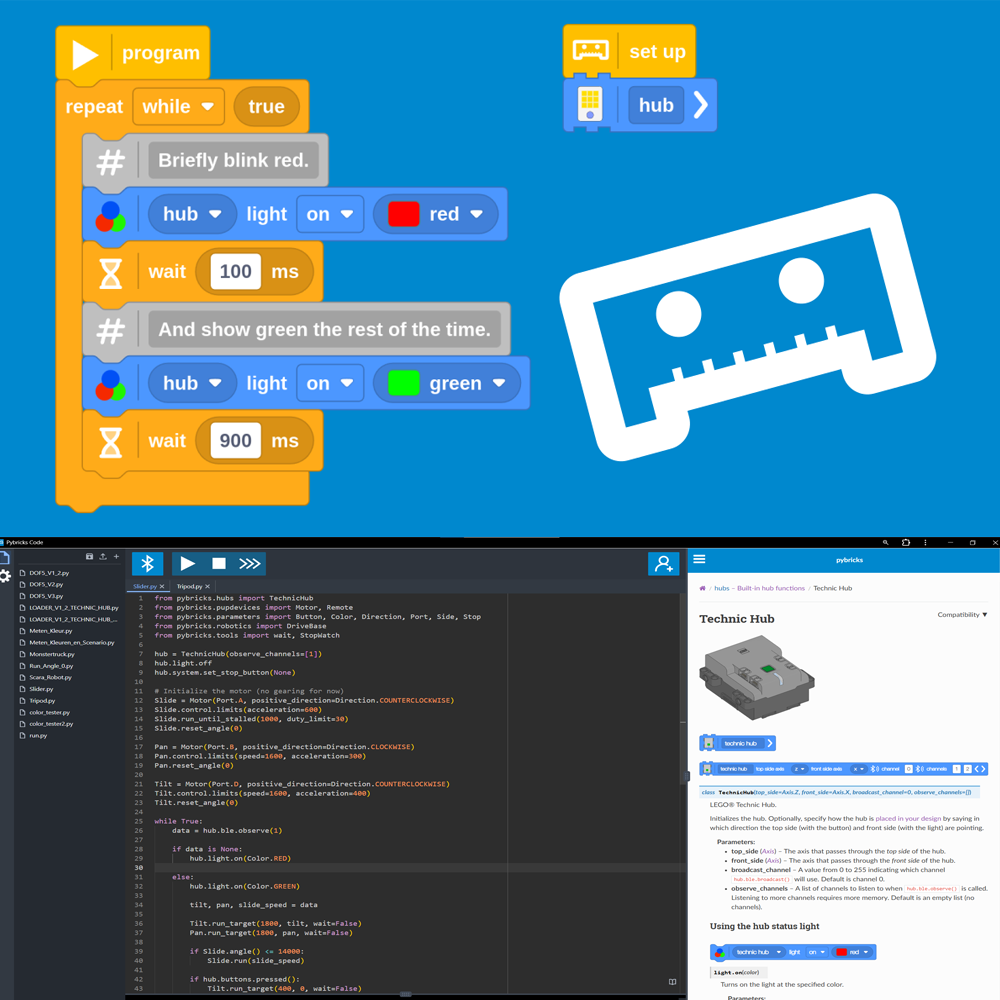Open the 'on' dropdown on the green light block
Viewport: 1000px width, 1000px height.
click(x=330, y=383)
